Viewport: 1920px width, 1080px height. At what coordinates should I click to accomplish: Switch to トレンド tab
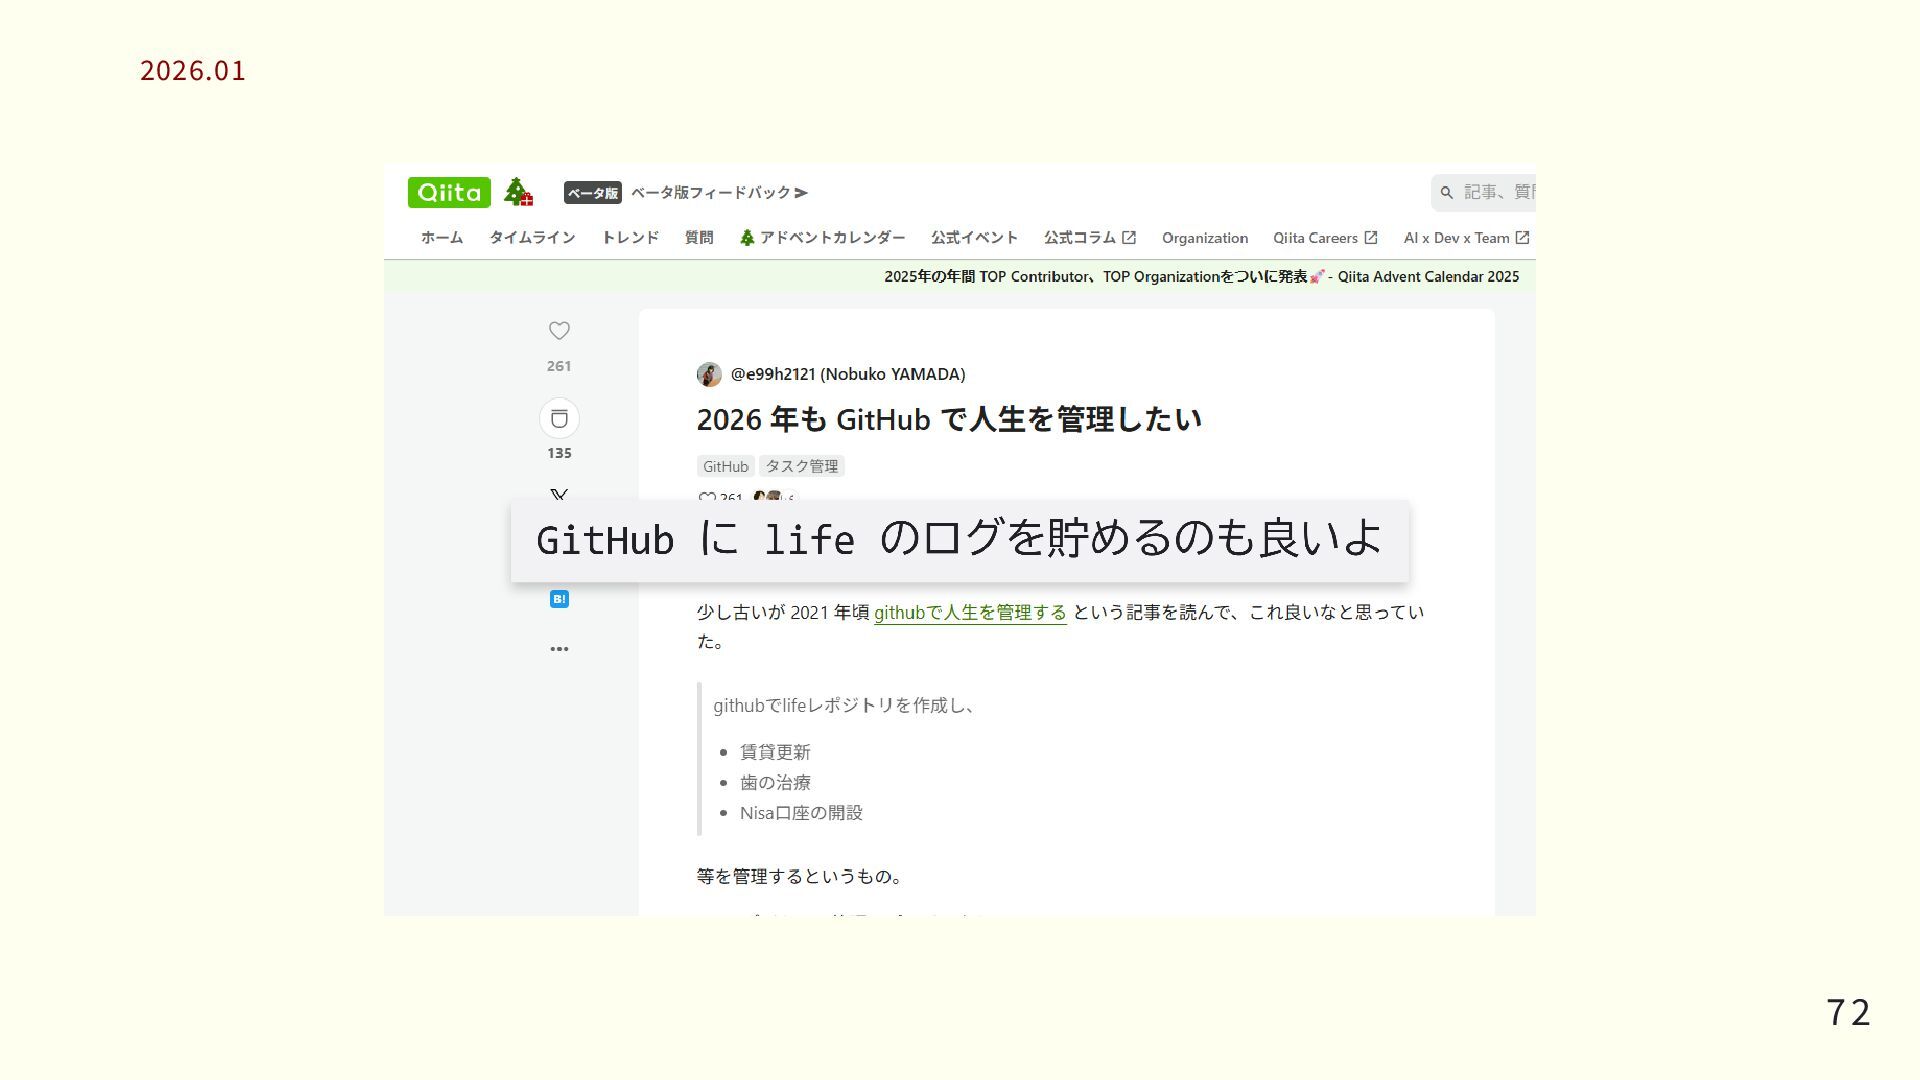630,238
